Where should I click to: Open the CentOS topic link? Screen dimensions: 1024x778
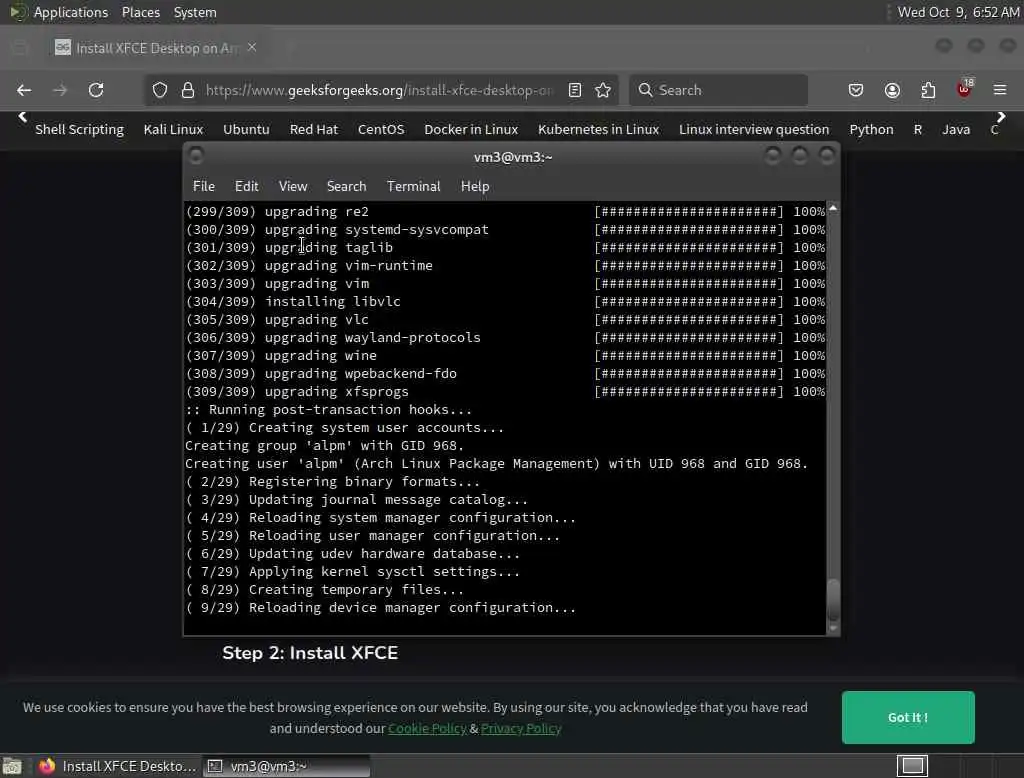tap(381, 129)
